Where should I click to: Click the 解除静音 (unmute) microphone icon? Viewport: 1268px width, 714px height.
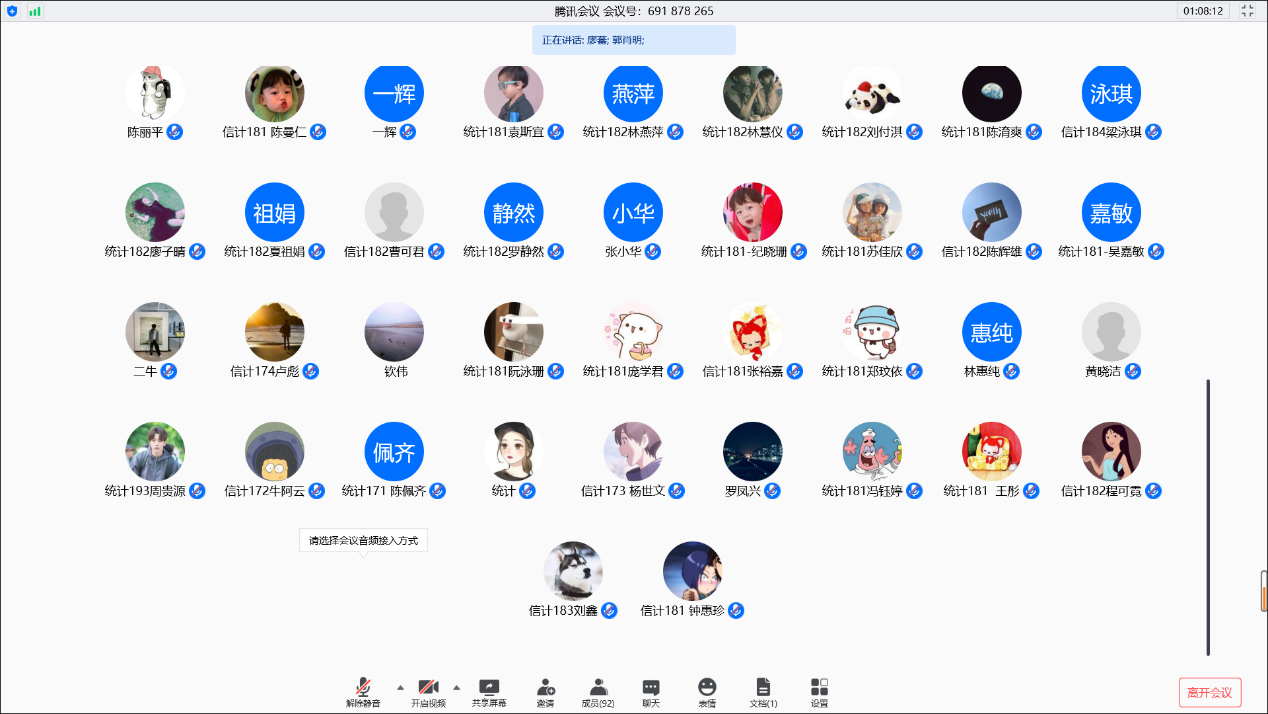[x=363, y=688]
